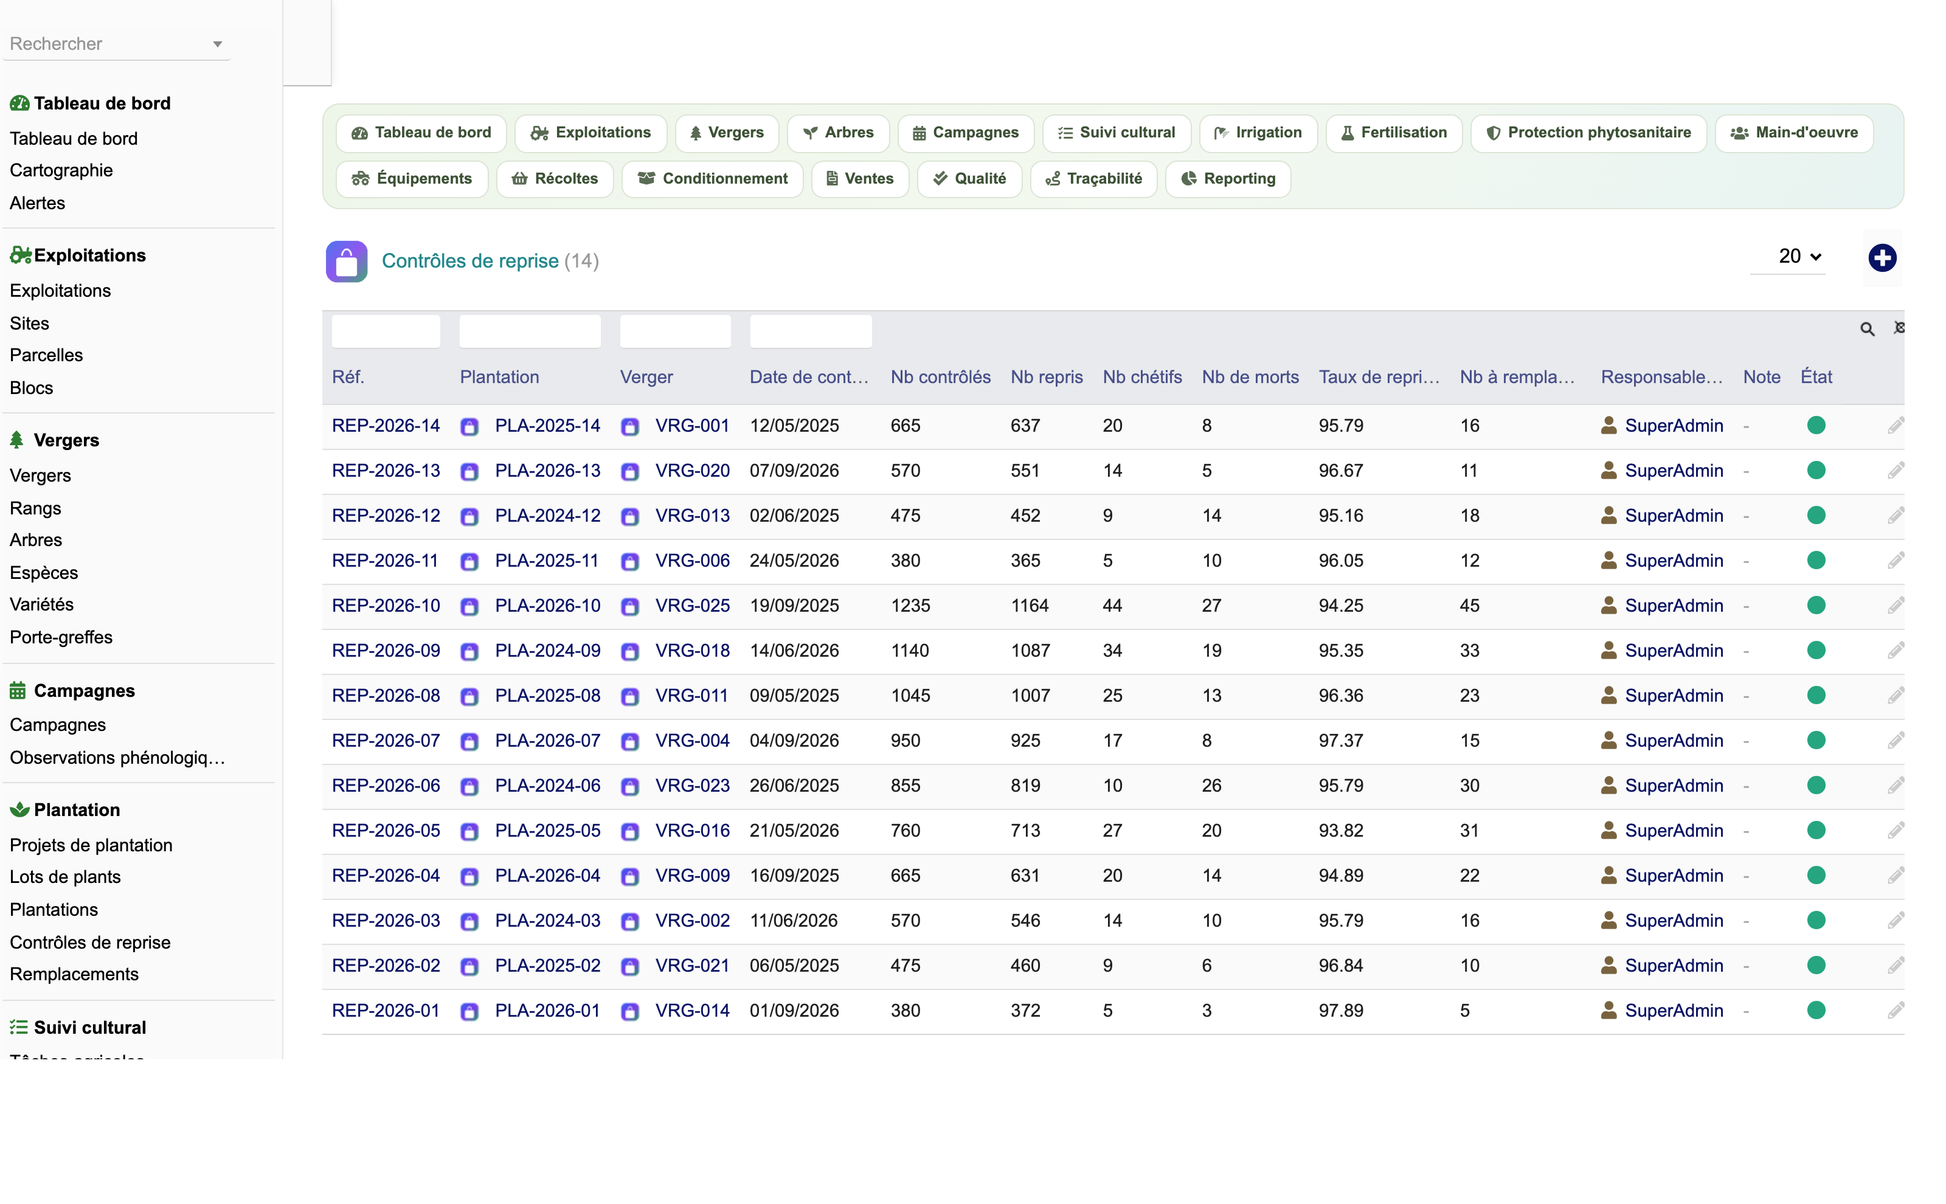Click the edit pencil for REP-2026-05

point(1895,831)
